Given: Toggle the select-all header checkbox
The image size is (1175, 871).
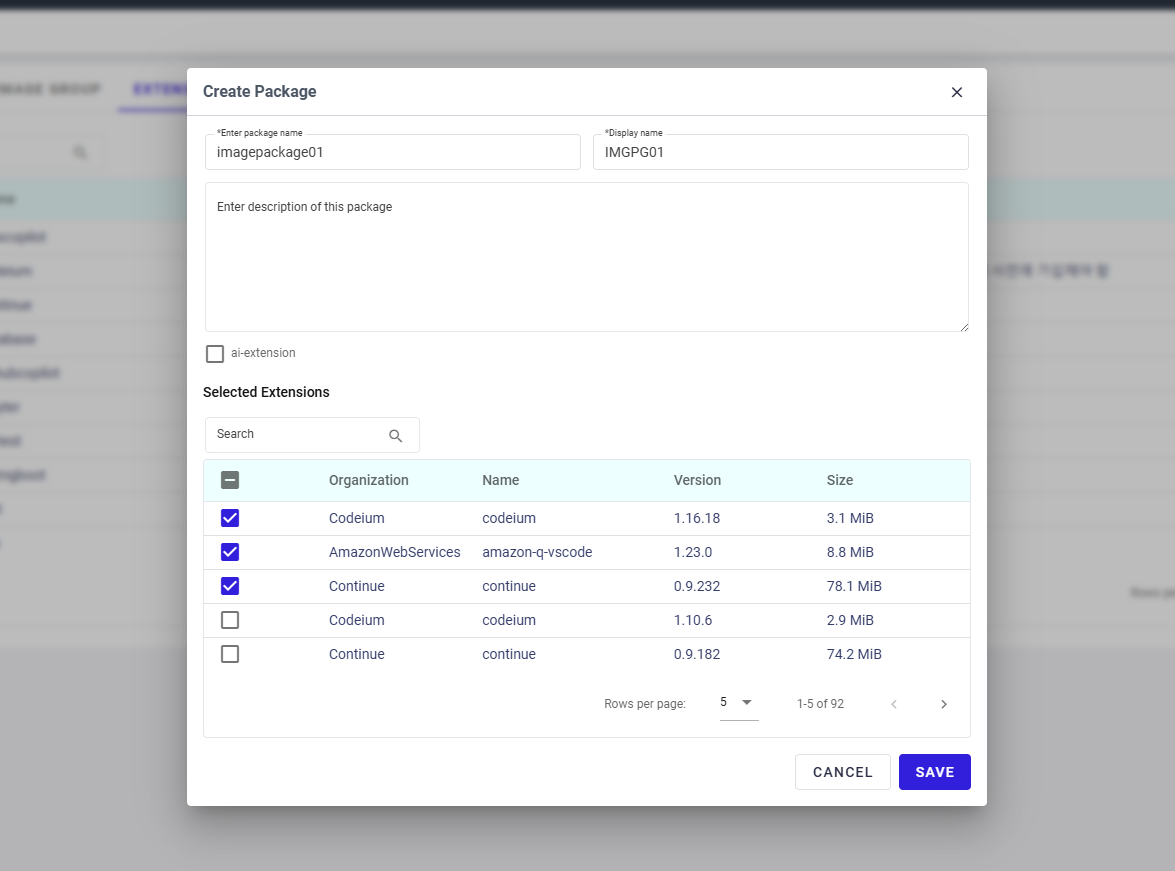Looking at the screenshot, I should coord(230,480).
